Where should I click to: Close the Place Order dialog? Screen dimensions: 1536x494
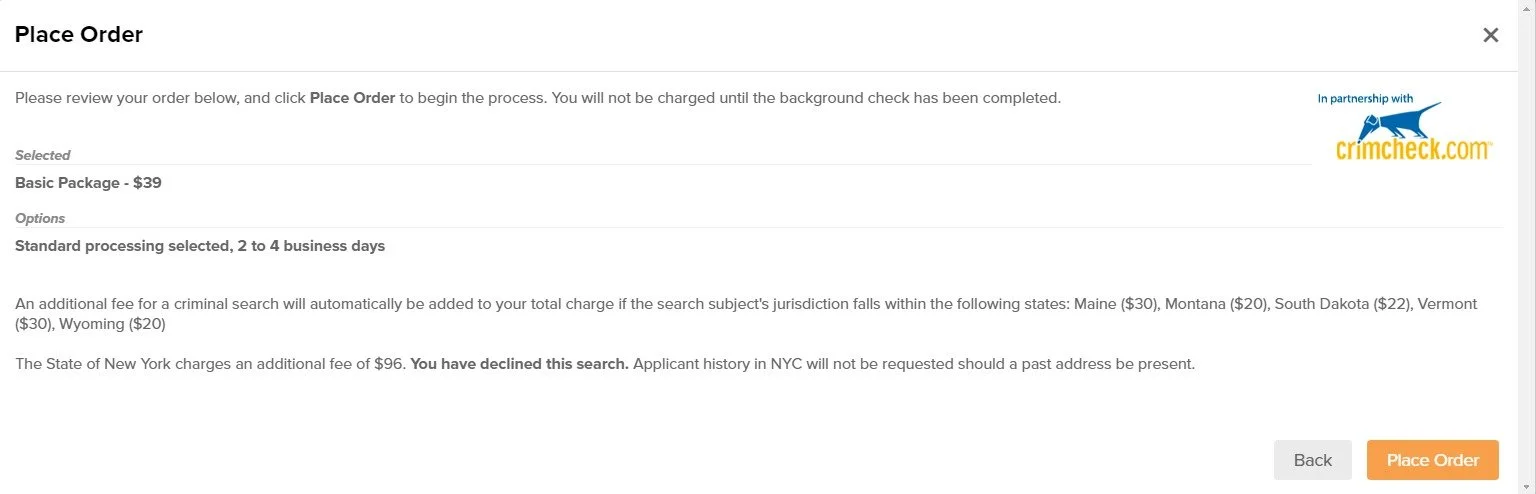(1490, 35)
